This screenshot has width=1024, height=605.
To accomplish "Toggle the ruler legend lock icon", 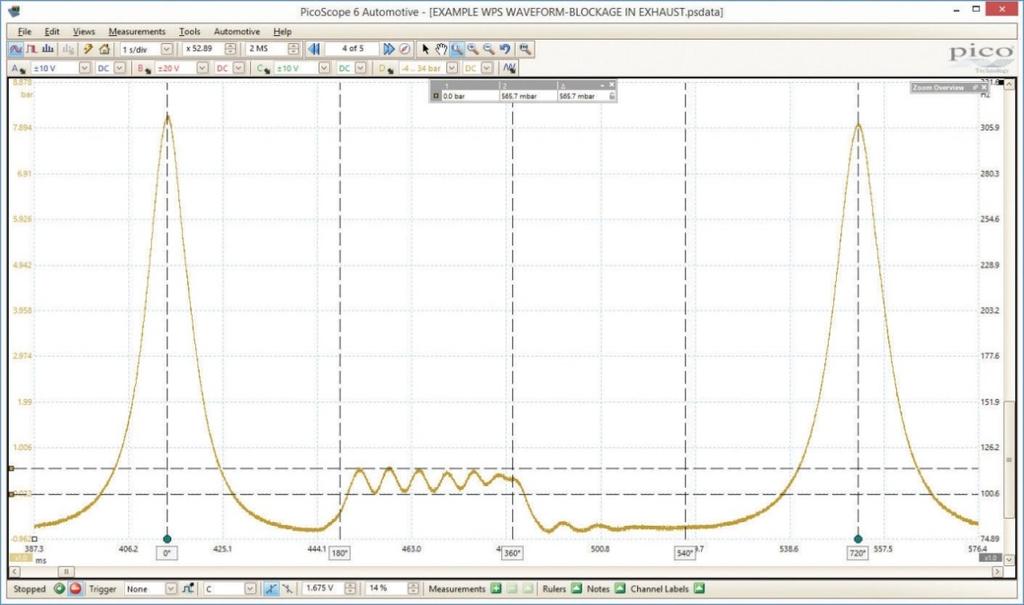I will [x=612, y=96].
